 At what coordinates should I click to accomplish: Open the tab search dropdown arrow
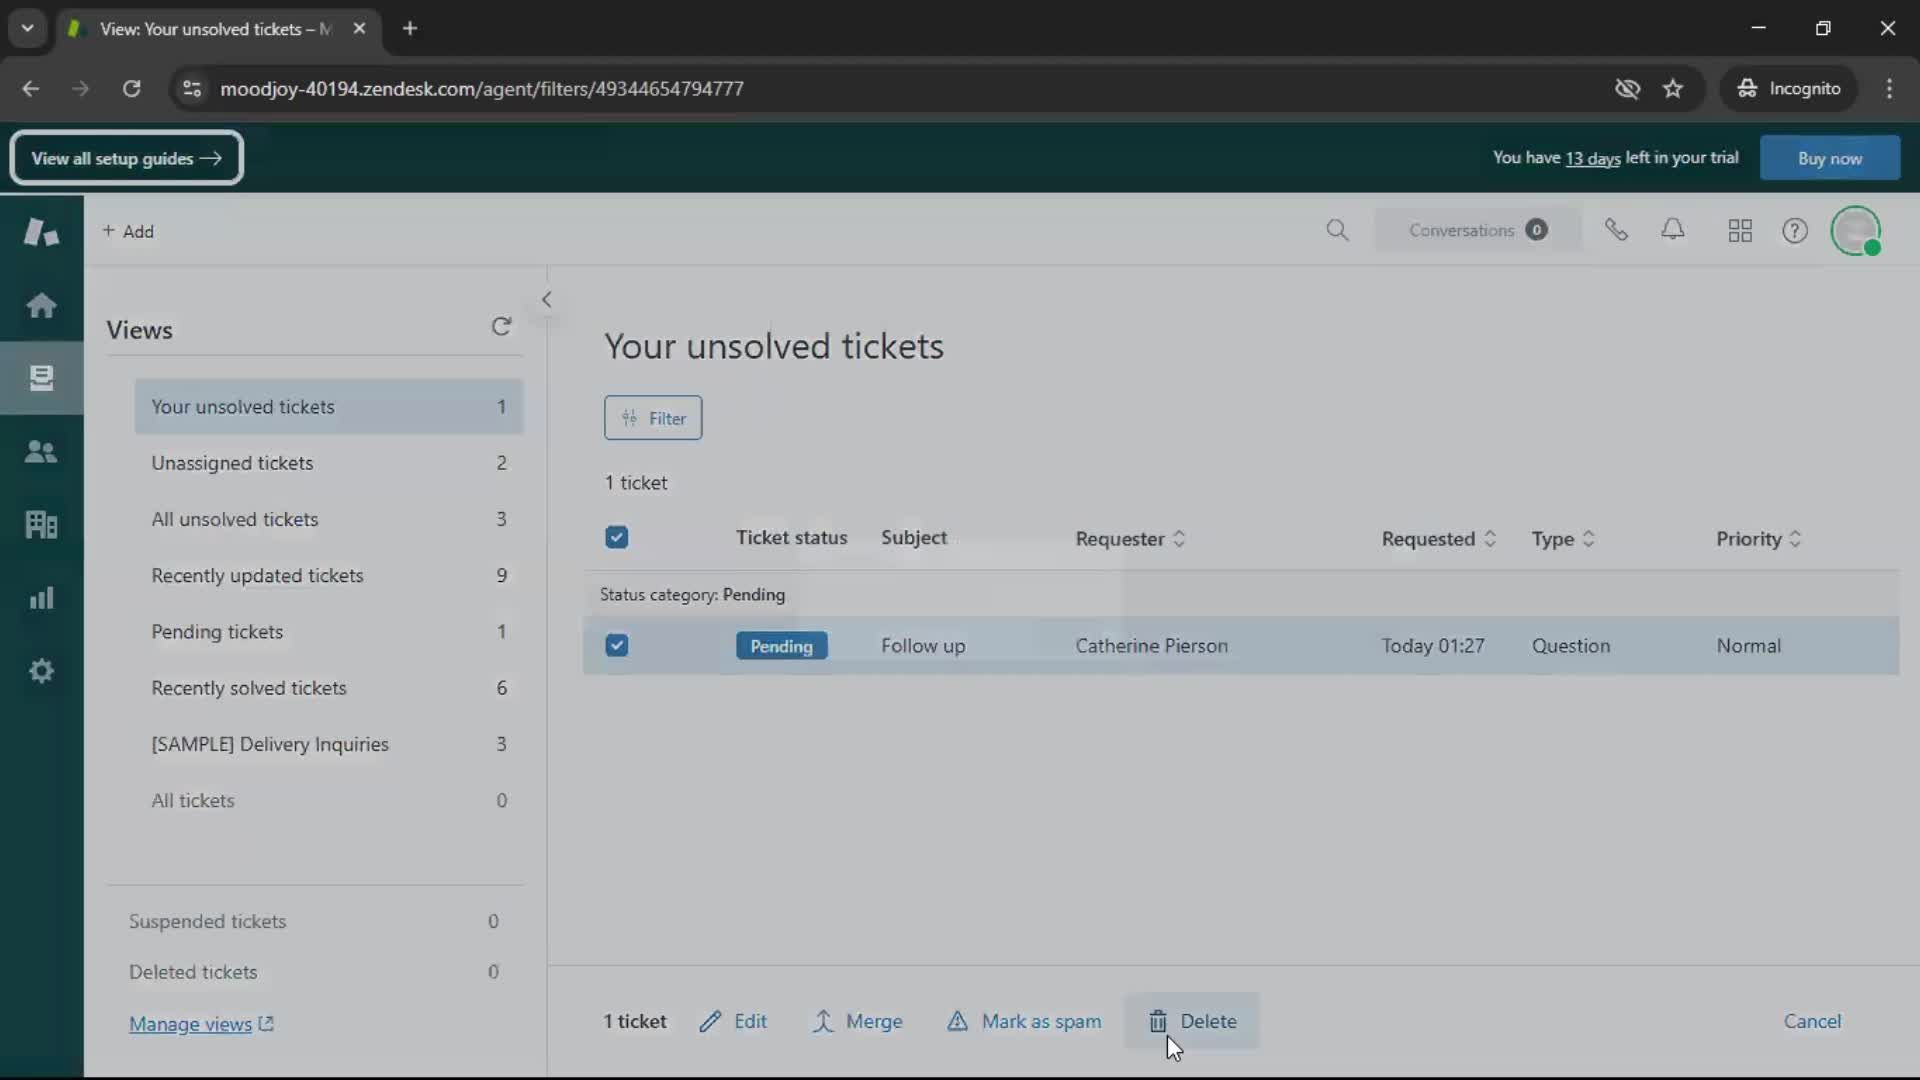coord(27,28)
